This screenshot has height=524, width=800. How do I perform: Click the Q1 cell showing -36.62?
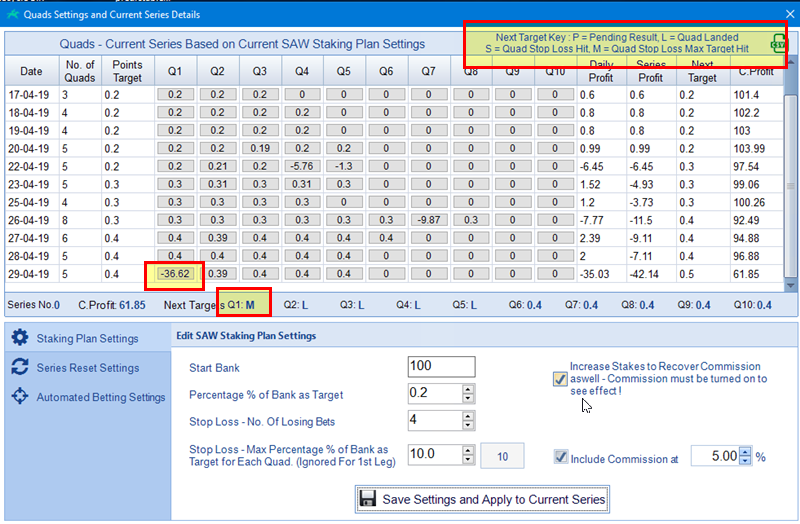[x=175, y=274]
